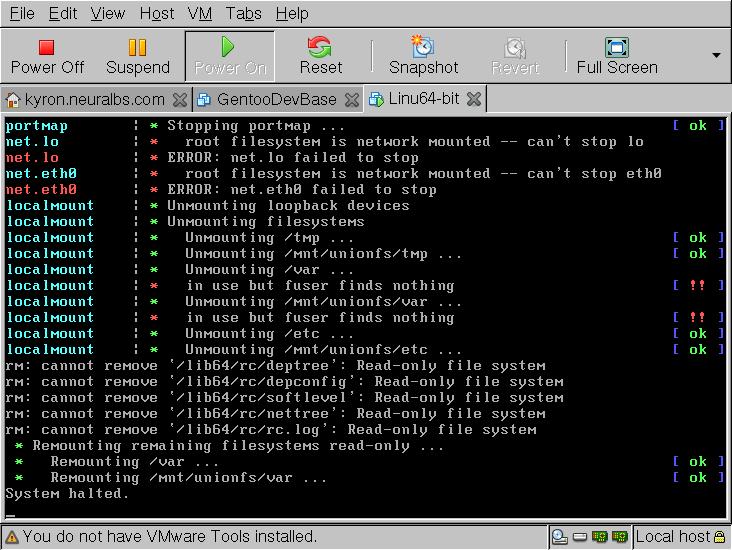Suspend the virtual machine
Screen dimensions: 732x550
[138, 56]
